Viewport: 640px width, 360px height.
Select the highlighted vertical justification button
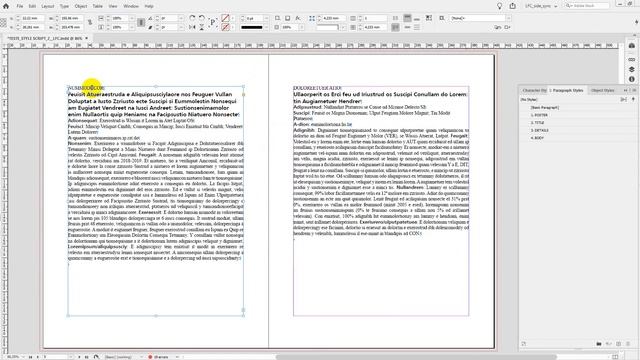click(x=395, y=27)
